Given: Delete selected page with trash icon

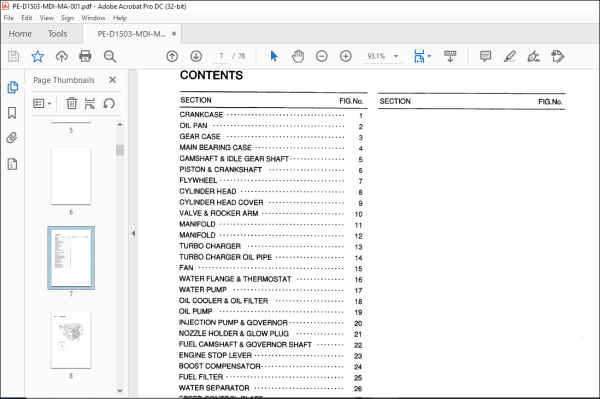Looking at the screenshot, I should (x=72, y=103).
